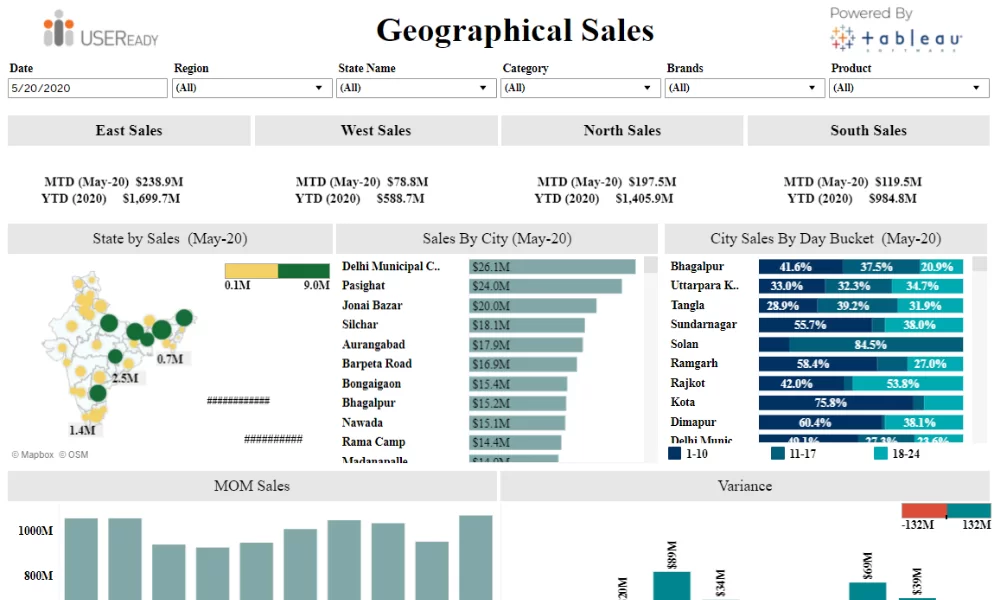Viewport: 1000px width, 600px height.
Task: Click the Tableau logo
Action: (x=896, y=39)
